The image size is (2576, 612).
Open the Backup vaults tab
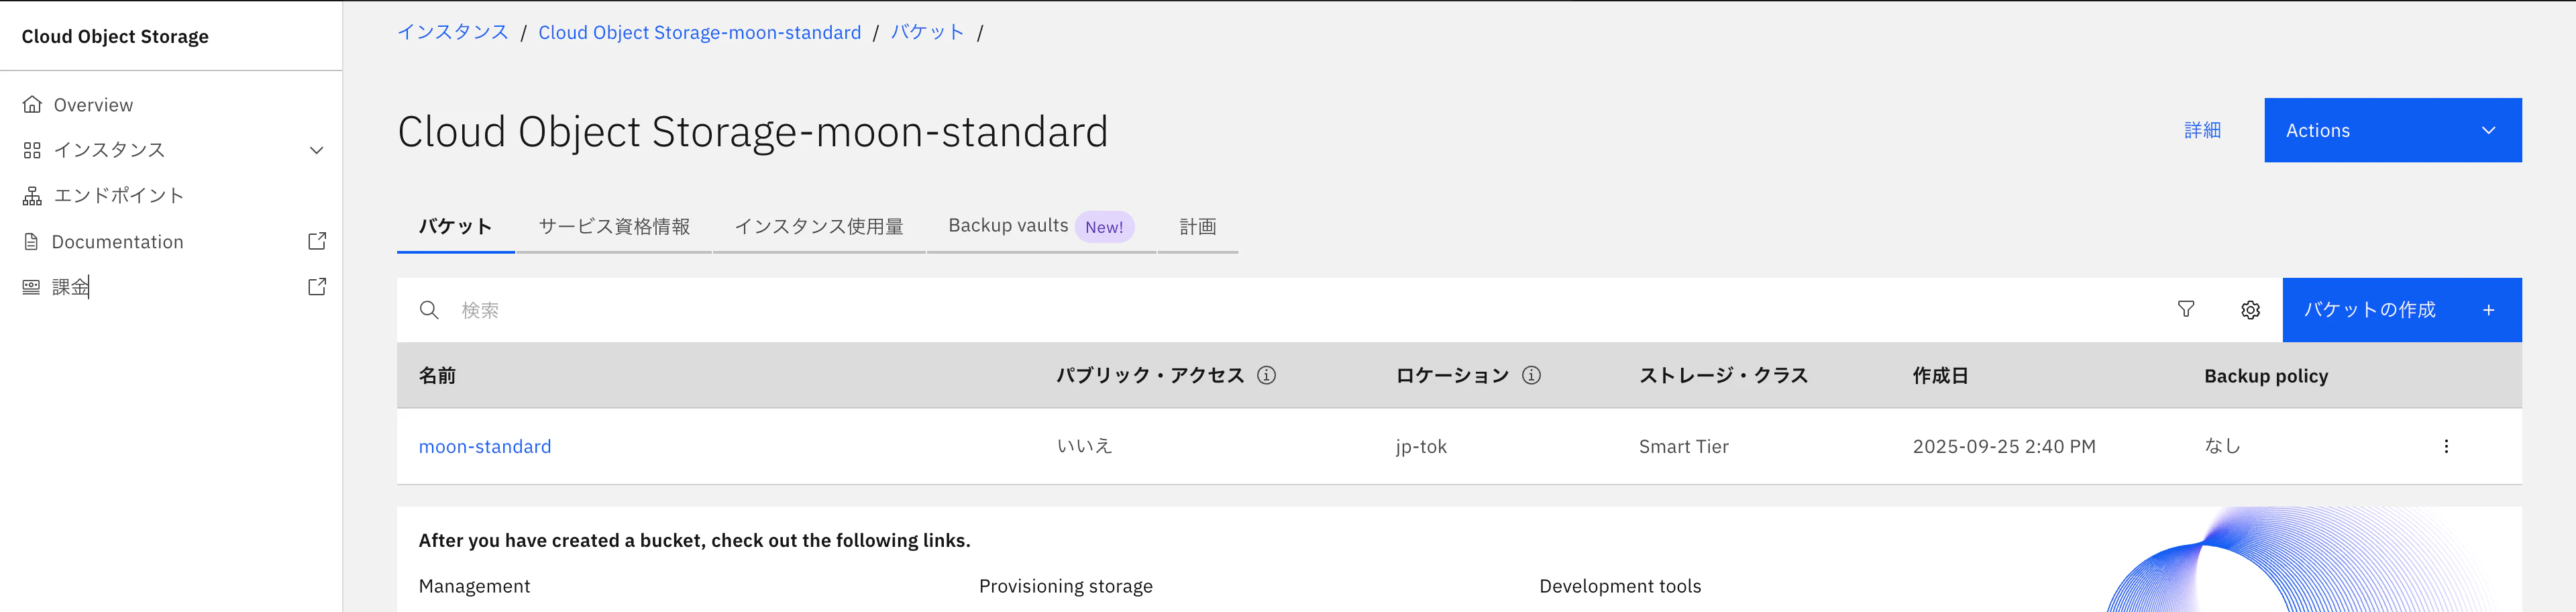1041,227
